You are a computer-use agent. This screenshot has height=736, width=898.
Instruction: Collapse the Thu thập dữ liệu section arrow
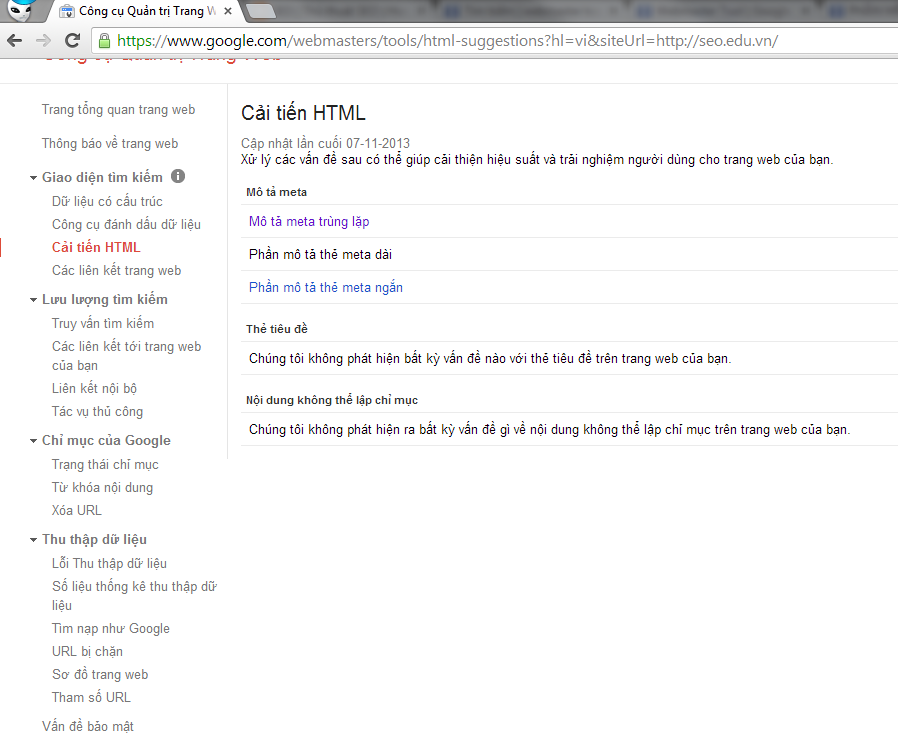(x=33, y=540)
